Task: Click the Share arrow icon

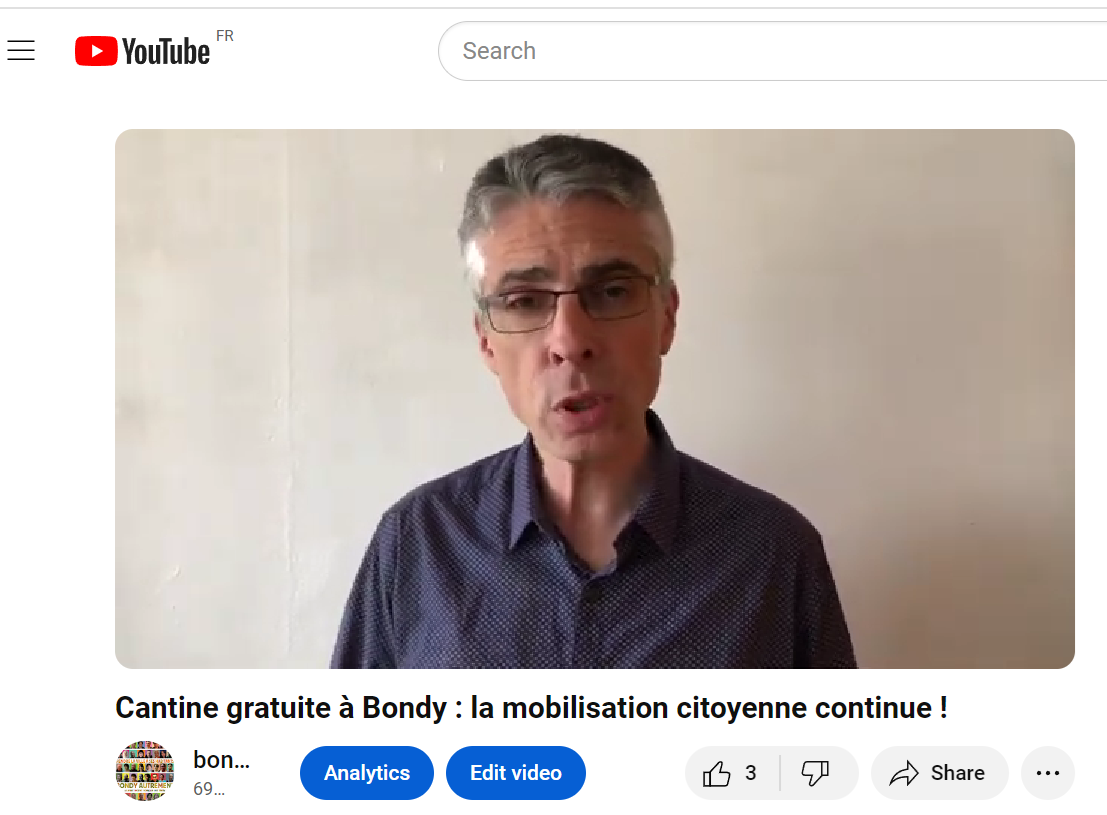Action: (904, 773)
